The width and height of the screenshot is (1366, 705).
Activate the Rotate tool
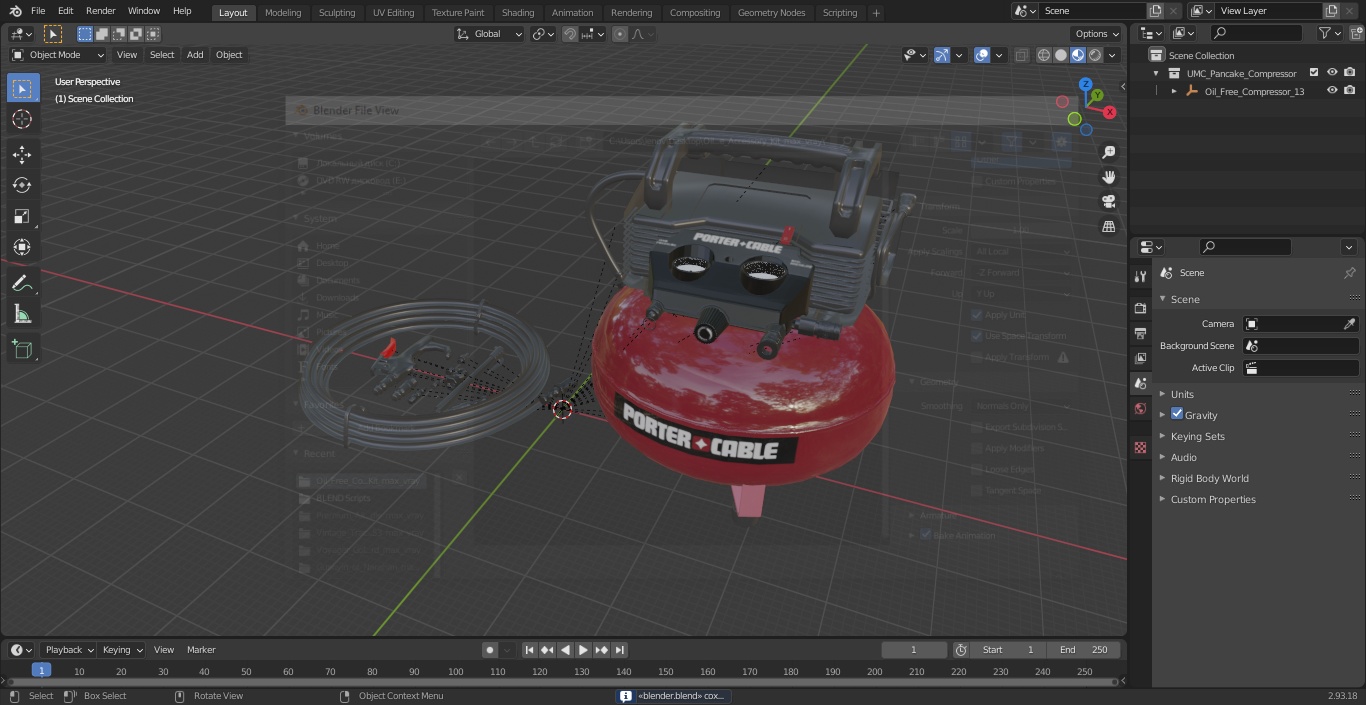[22, 185]
